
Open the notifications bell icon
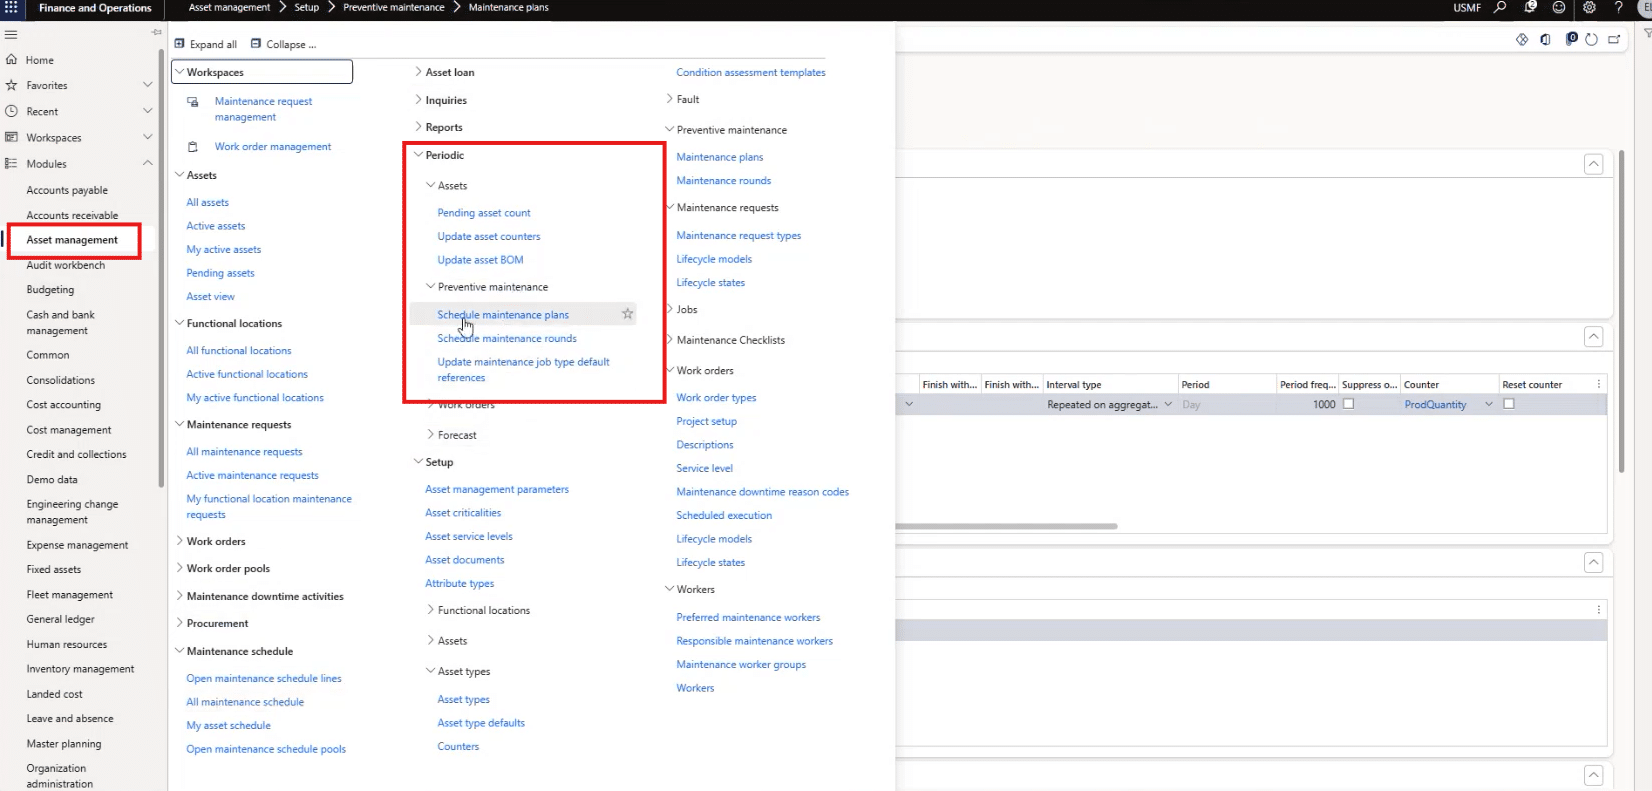(x=1530, y=8)
